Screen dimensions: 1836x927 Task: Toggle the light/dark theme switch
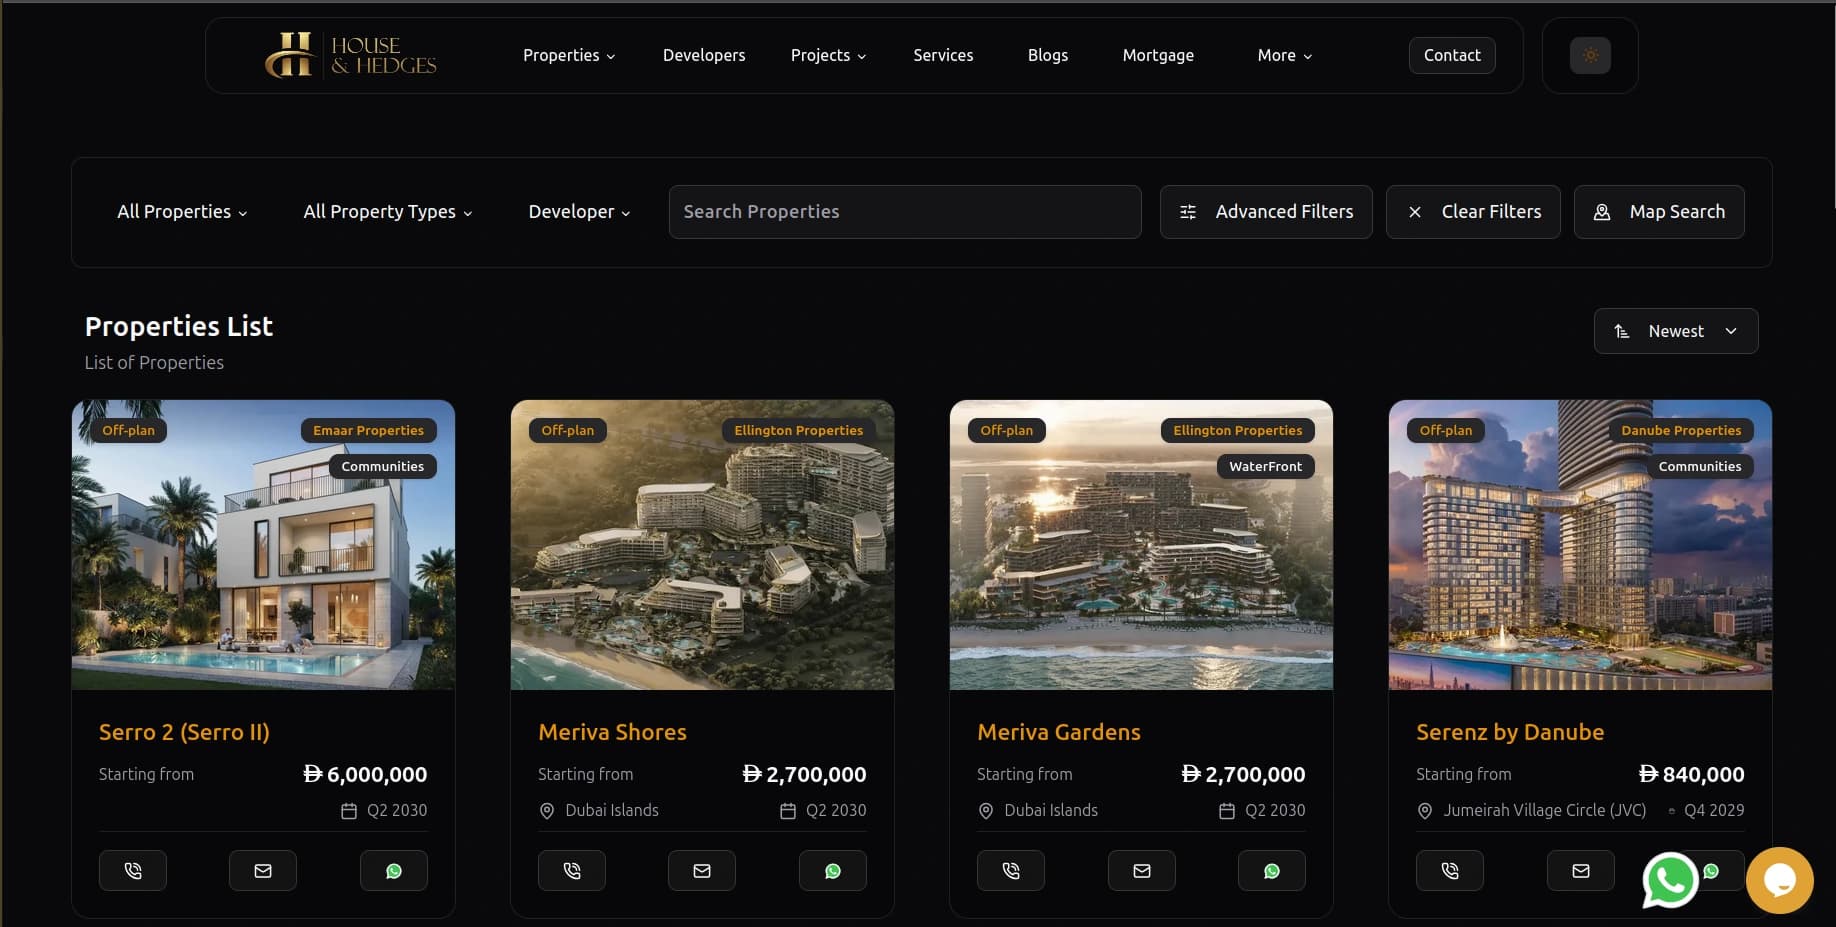click(x=1589, y=55)
